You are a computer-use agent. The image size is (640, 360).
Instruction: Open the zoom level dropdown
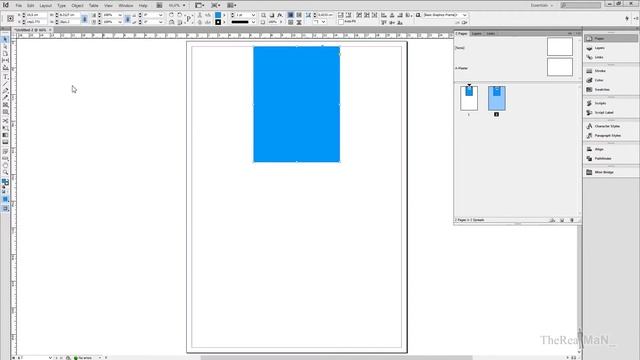(x=184, y=5)
